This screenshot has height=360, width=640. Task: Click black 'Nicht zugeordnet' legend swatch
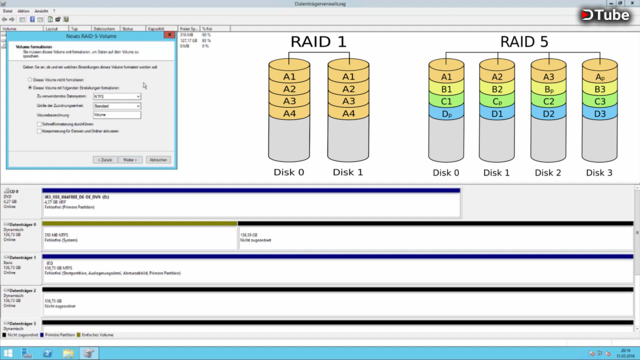point(4,335)
